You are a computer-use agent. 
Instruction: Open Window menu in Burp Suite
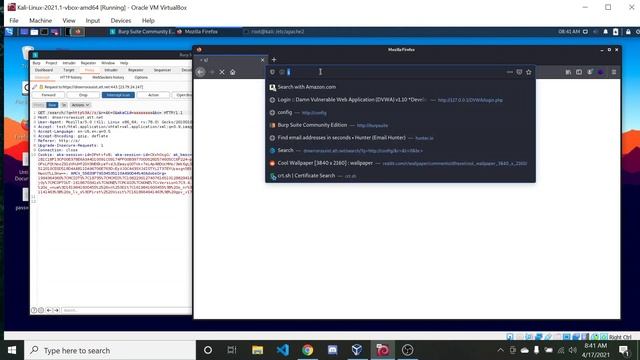point(108,63)
